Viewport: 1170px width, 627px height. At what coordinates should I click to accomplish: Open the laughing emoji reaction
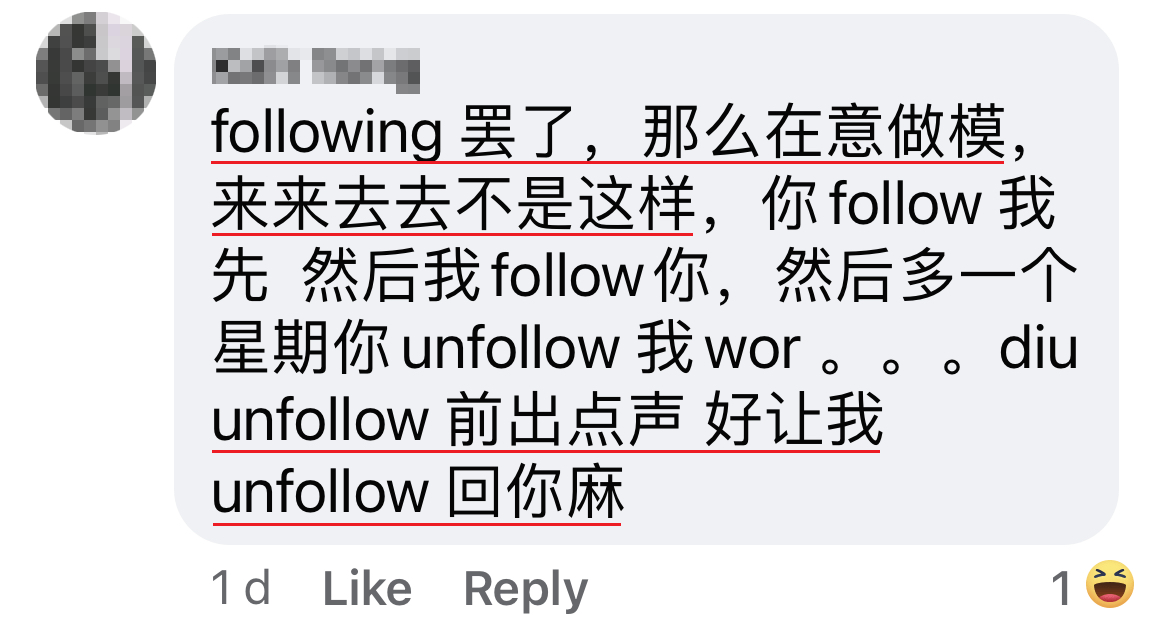pyautogui.click(x=1110, y=584)
